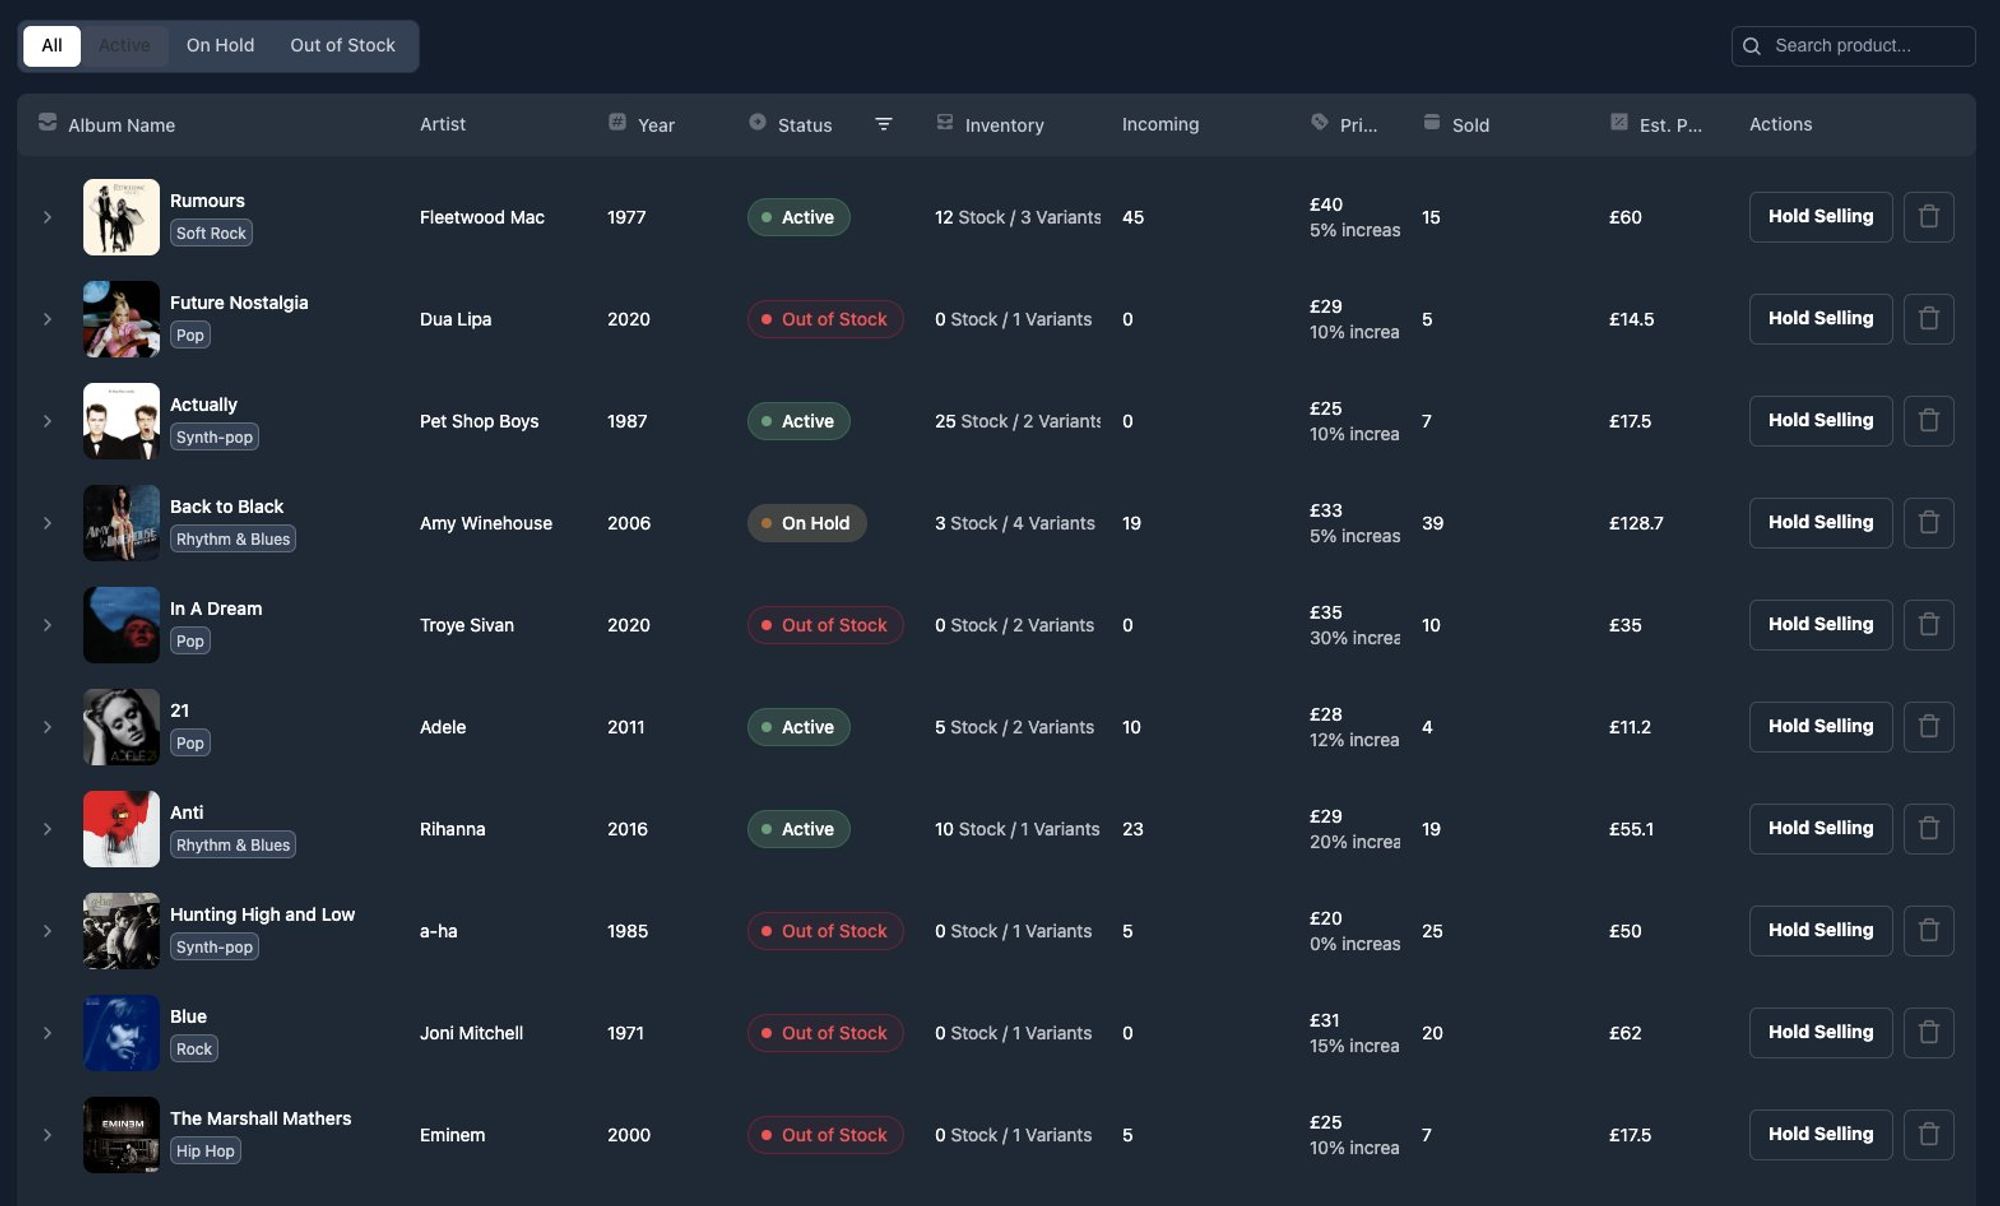2000x1206 pixels.
Task: Expand the In A Dream row
Action: (47, 625)
